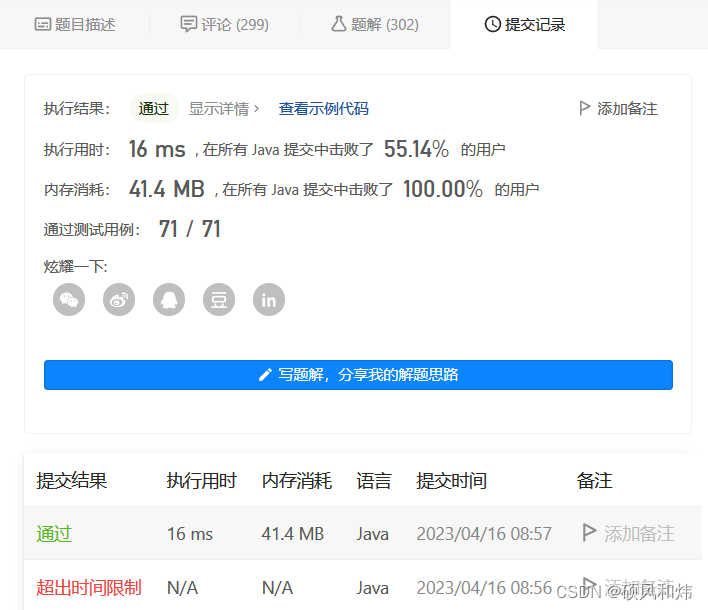Share result via WeChat icon

pyautogui.click(x=69, y=300)
